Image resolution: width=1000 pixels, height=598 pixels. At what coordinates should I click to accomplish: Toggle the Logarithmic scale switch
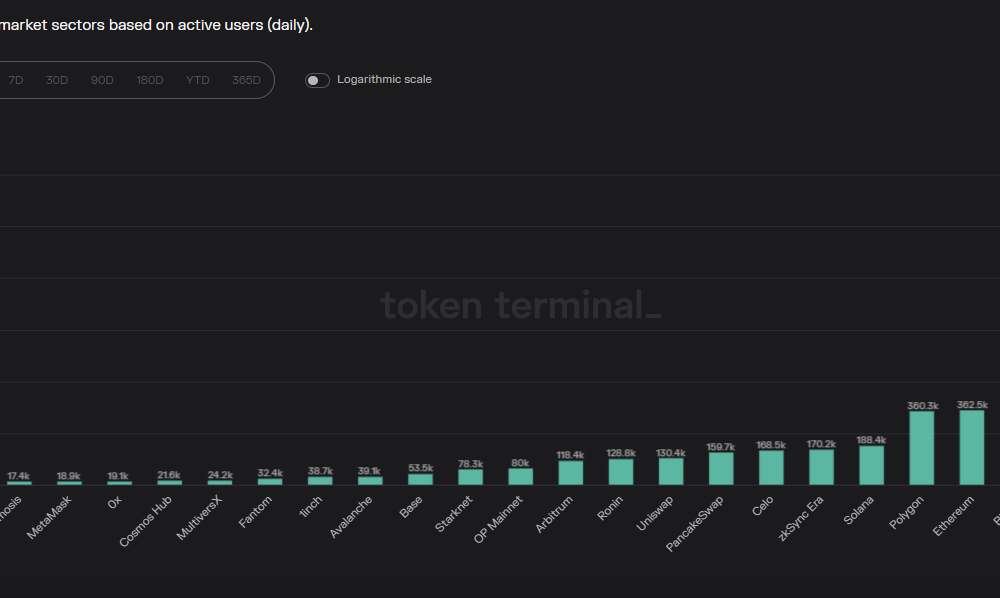317,80
